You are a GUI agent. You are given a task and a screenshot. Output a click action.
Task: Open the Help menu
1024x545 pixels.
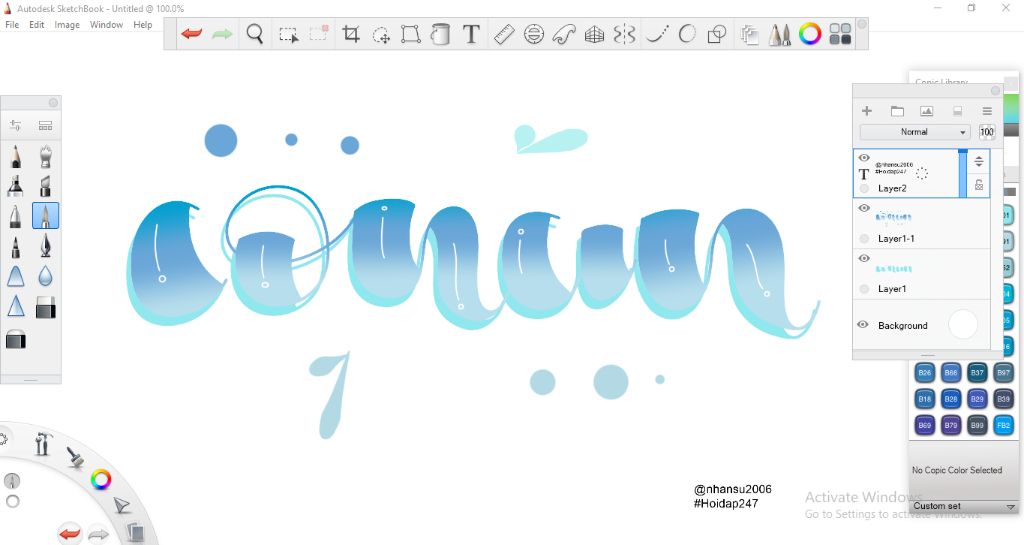[x=142, y=25]
